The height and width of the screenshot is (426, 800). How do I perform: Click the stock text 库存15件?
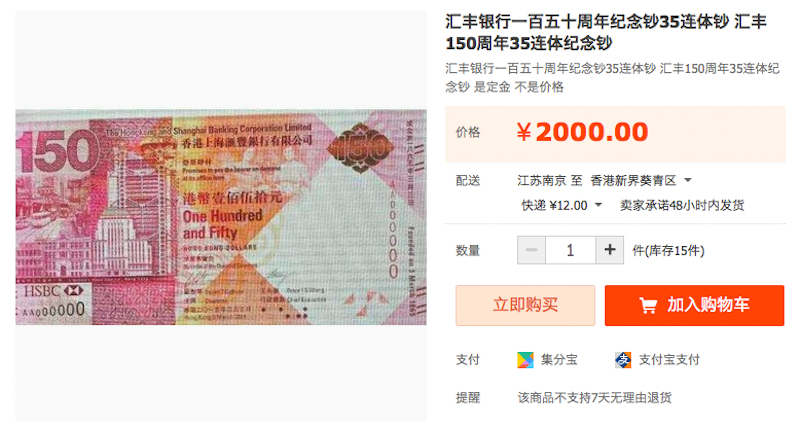click(674, 250)
